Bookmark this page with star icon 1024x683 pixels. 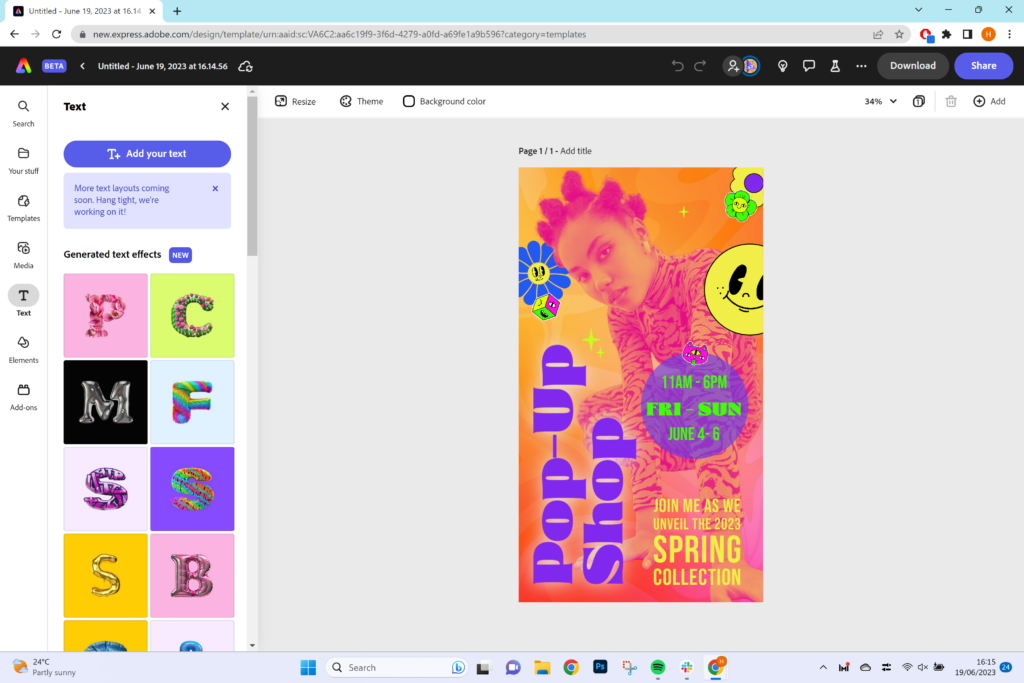(899, 35)
